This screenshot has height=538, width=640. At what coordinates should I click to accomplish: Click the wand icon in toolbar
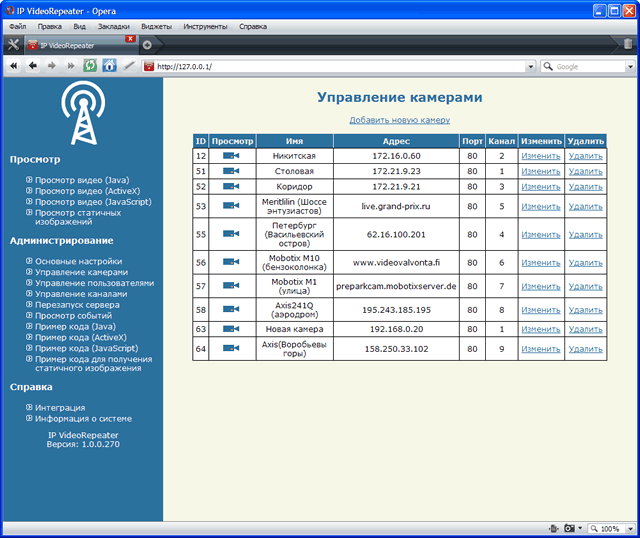129,66
